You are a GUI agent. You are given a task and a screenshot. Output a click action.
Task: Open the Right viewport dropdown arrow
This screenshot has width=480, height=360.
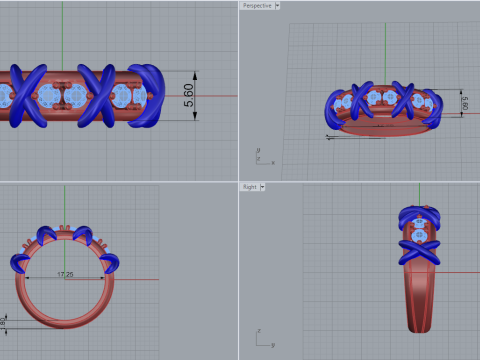tap(262, 187)
